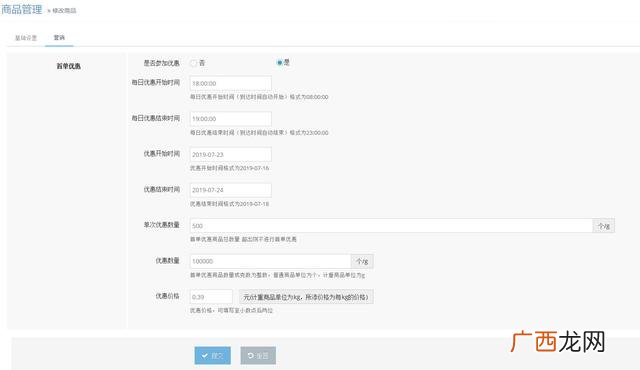640x370 pixels.
Task: Click the 个/g unit addon beside 100000
Action: point(362,261)
